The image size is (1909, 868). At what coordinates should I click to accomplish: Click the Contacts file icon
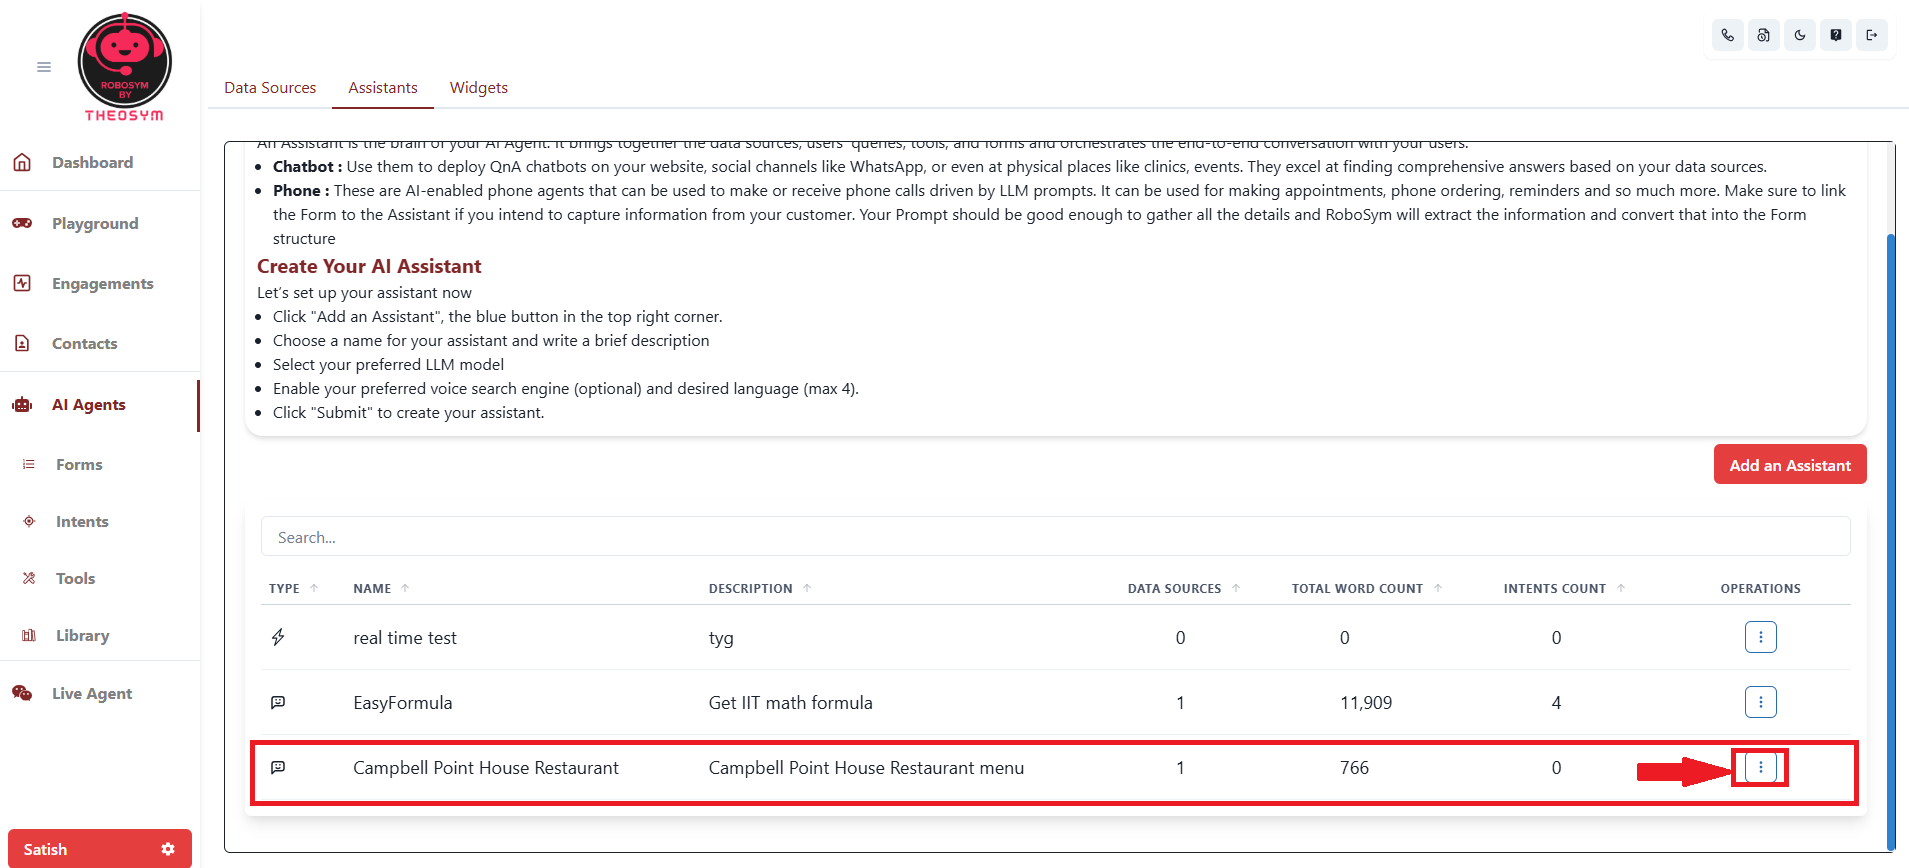[x=22, y=343]
